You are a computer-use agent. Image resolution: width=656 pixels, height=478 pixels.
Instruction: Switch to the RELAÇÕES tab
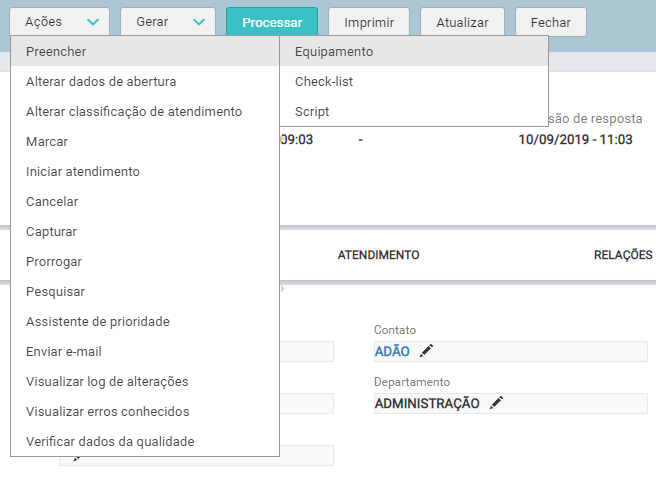(x=623, y=255)
